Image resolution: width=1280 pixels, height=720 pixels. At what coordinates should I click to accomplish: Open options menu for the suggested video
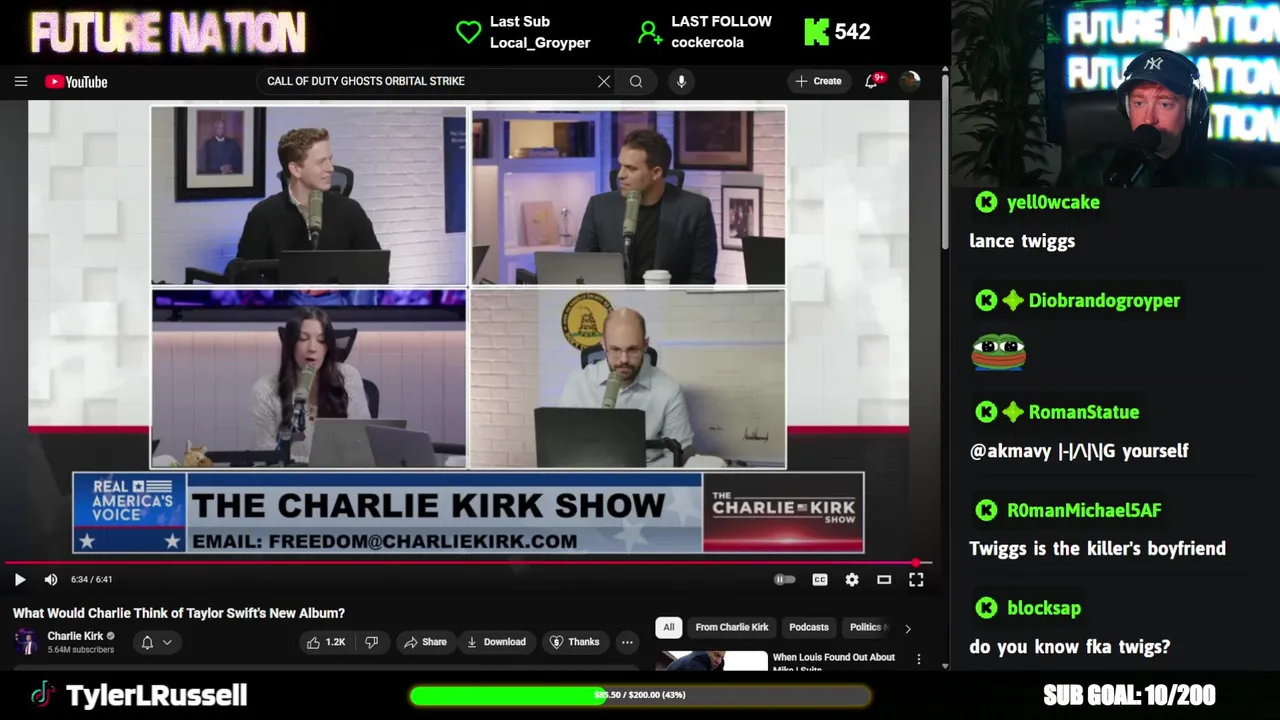[919, 660]
